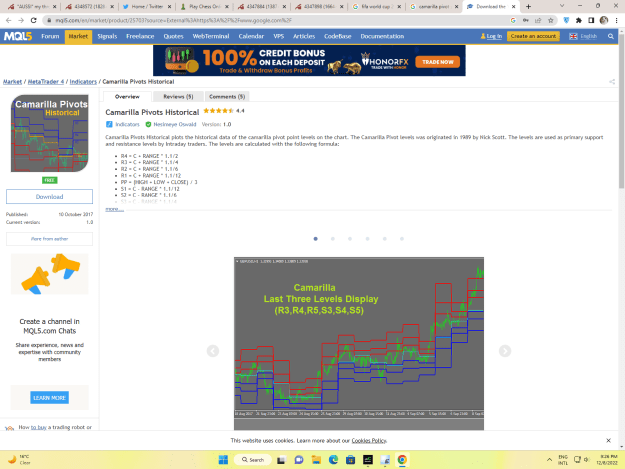Select the fifth carousel dot
Image resolution: width=625 pixels, height=469 pixels.
[384, 239]
